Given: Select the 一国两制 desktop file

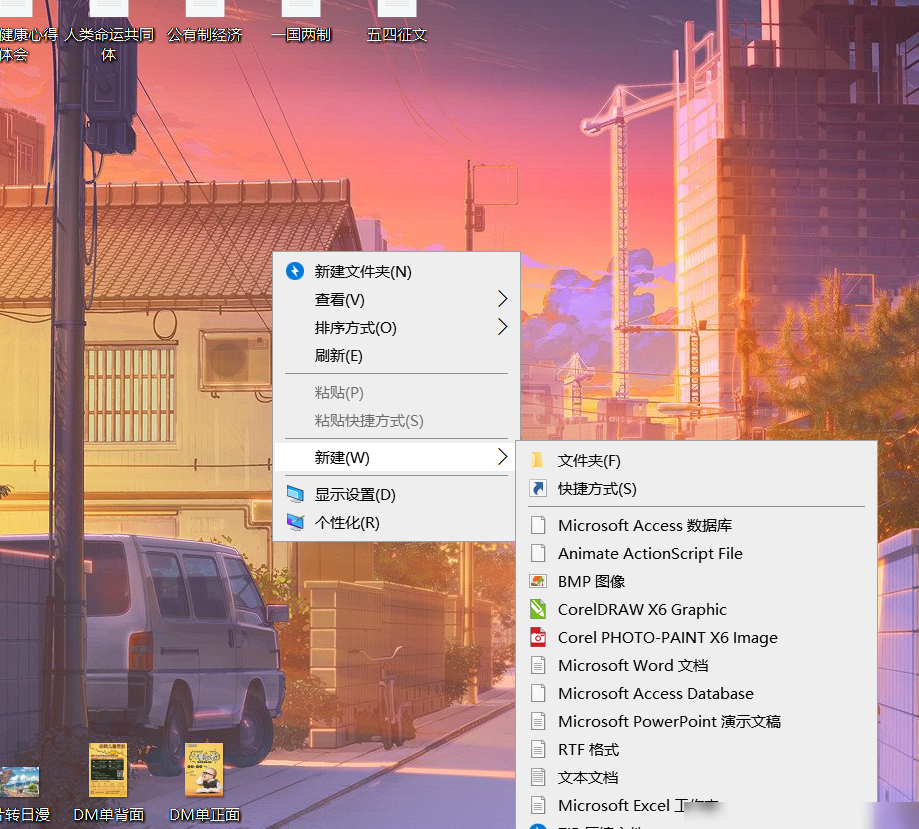Looking at the screenshot, I should 301,23.
